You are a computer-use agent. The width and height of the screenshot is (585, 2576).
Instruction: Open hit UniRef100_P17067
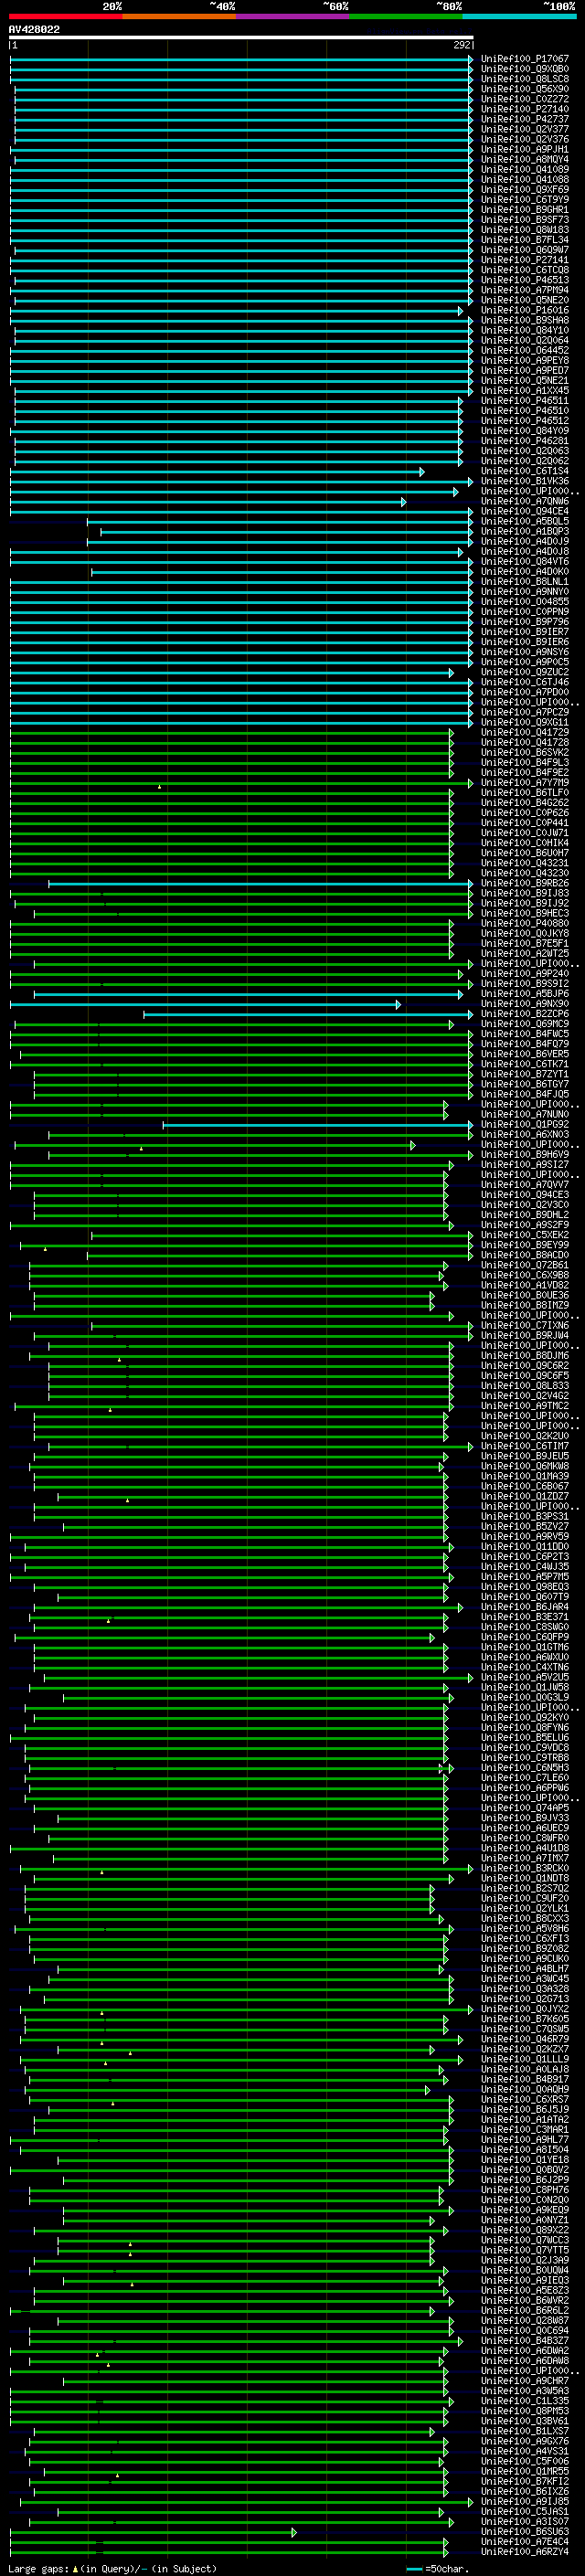pos(524,59)
